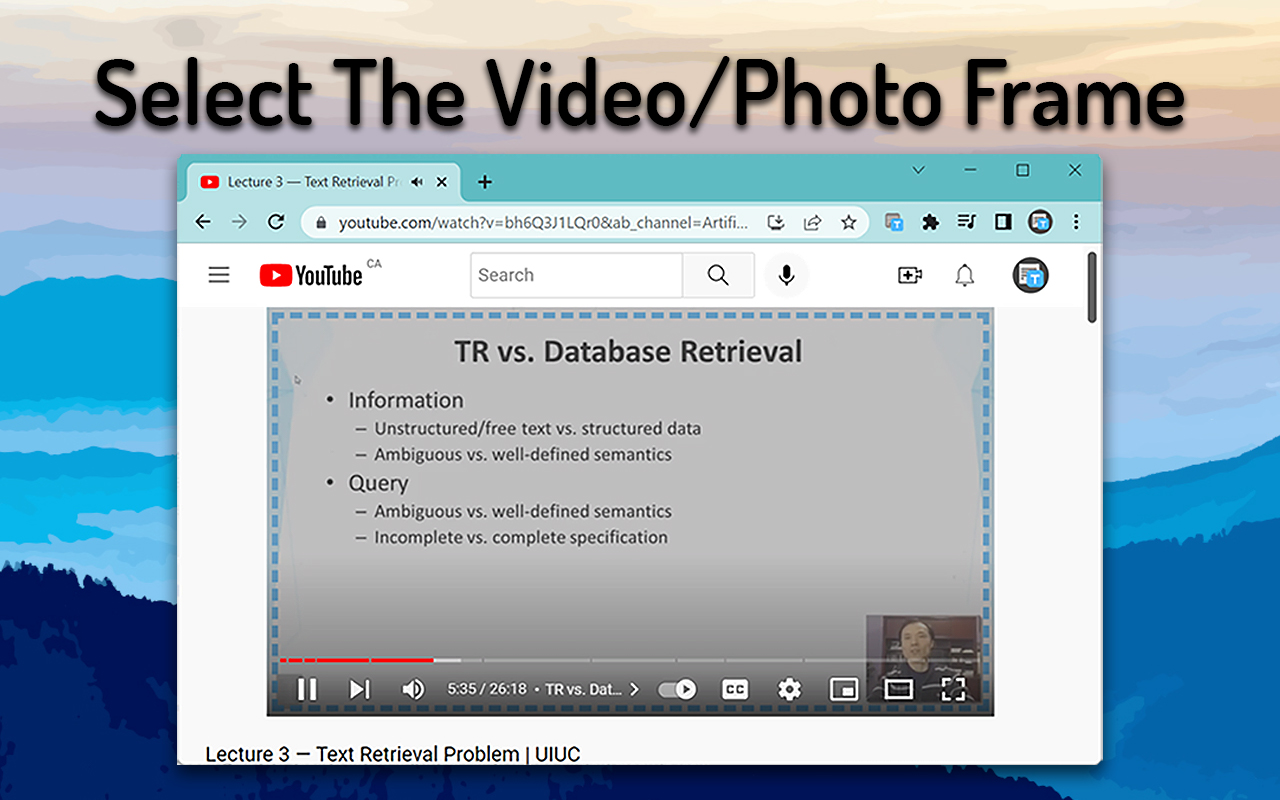Click the 'Query' bullet on the slide
The height and width of the screenshot is (800, 1280).
(378, 483)
